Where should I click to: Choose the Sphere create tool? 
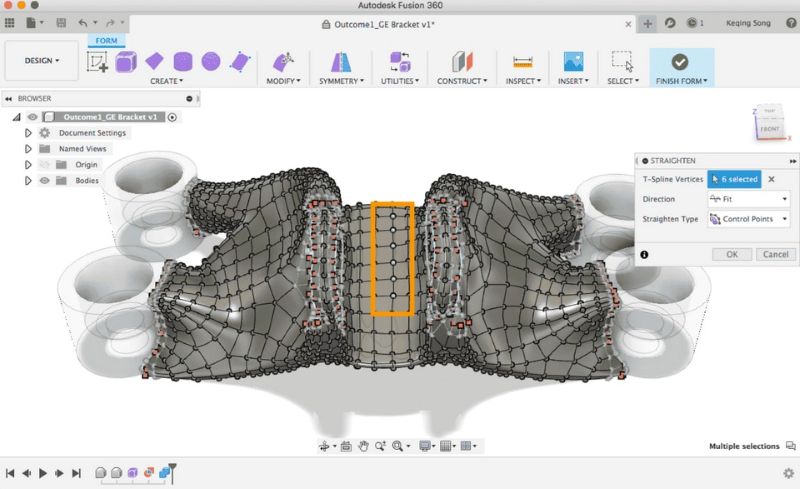[210, 62]
